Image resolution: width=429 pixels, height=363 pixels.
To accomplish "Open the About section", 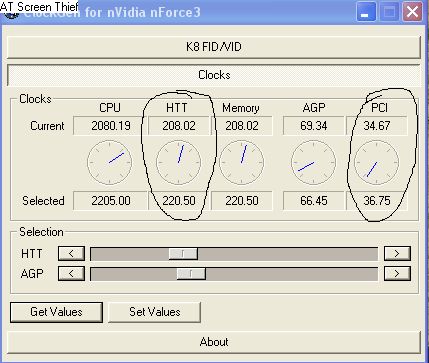I will click(x=214, y=342).
